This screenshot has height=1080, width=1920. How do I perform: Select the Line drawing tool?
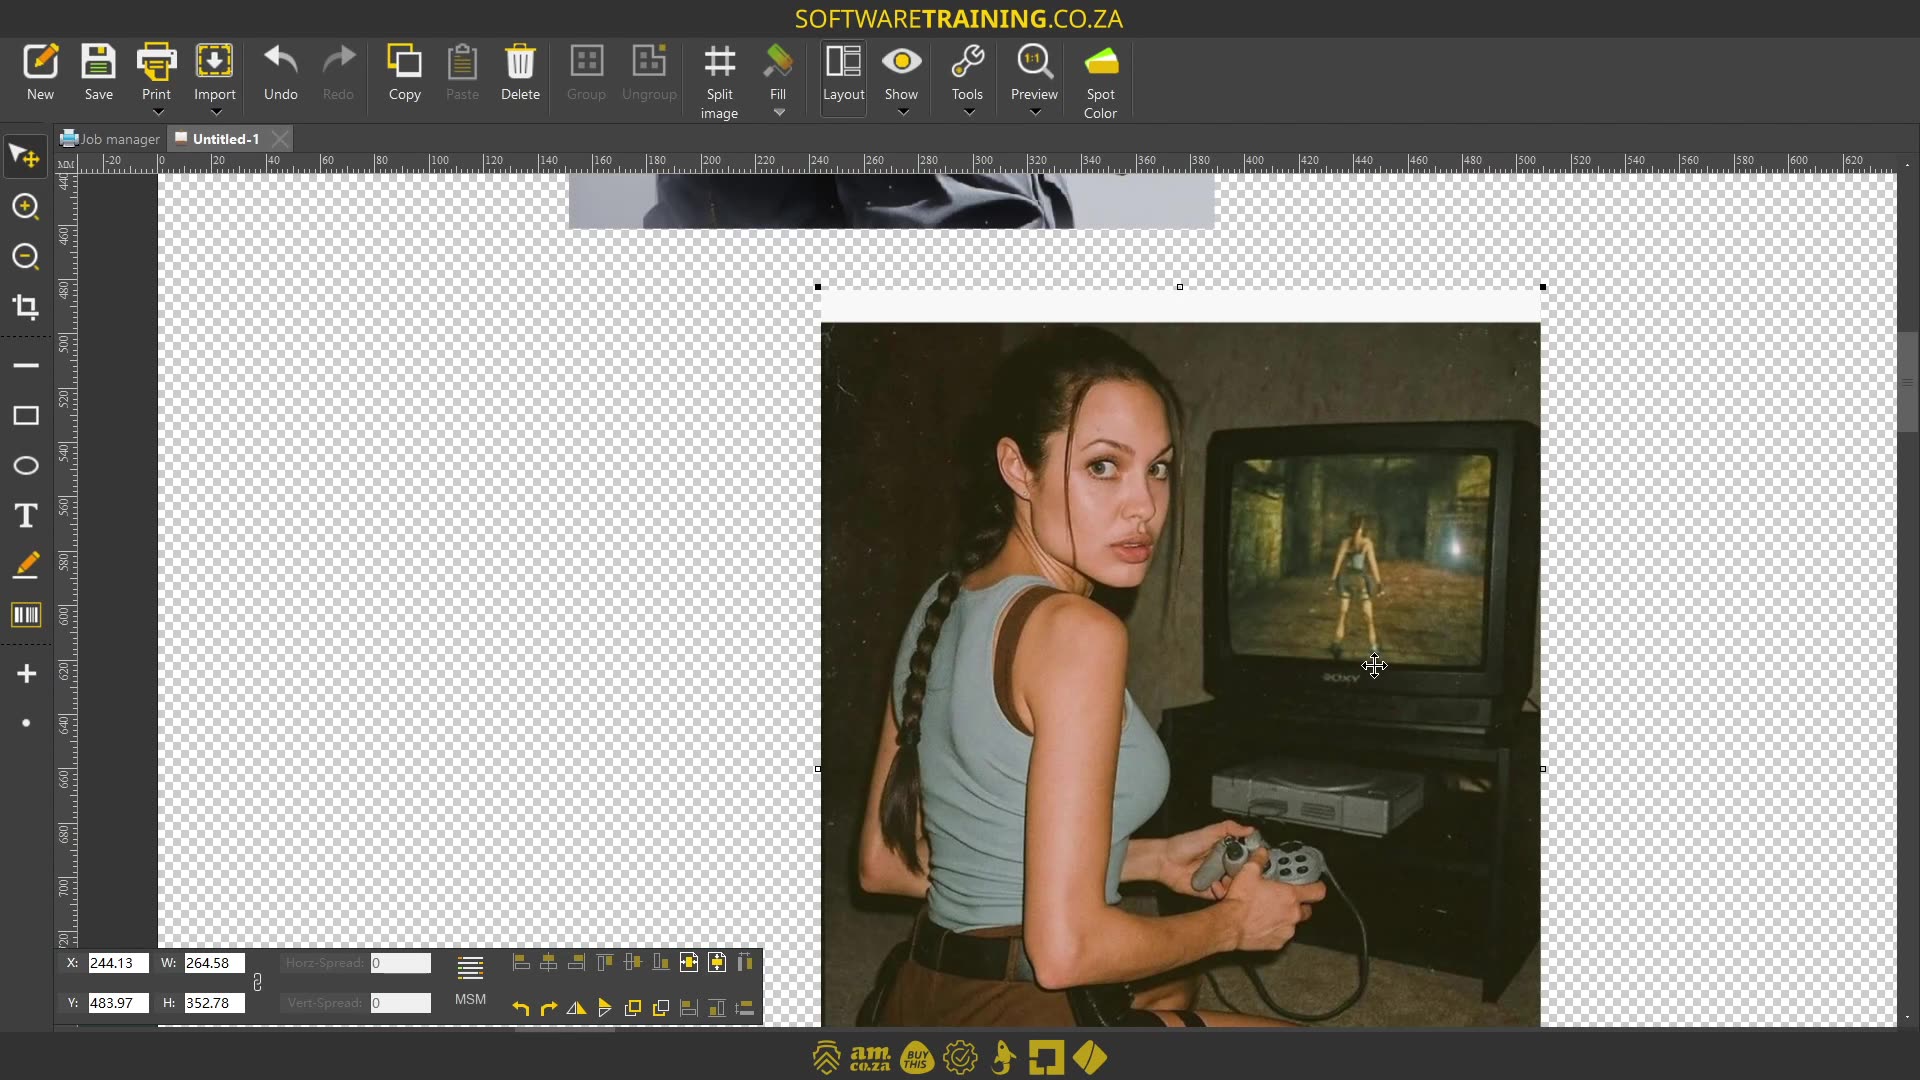click(x=25, y=366)
